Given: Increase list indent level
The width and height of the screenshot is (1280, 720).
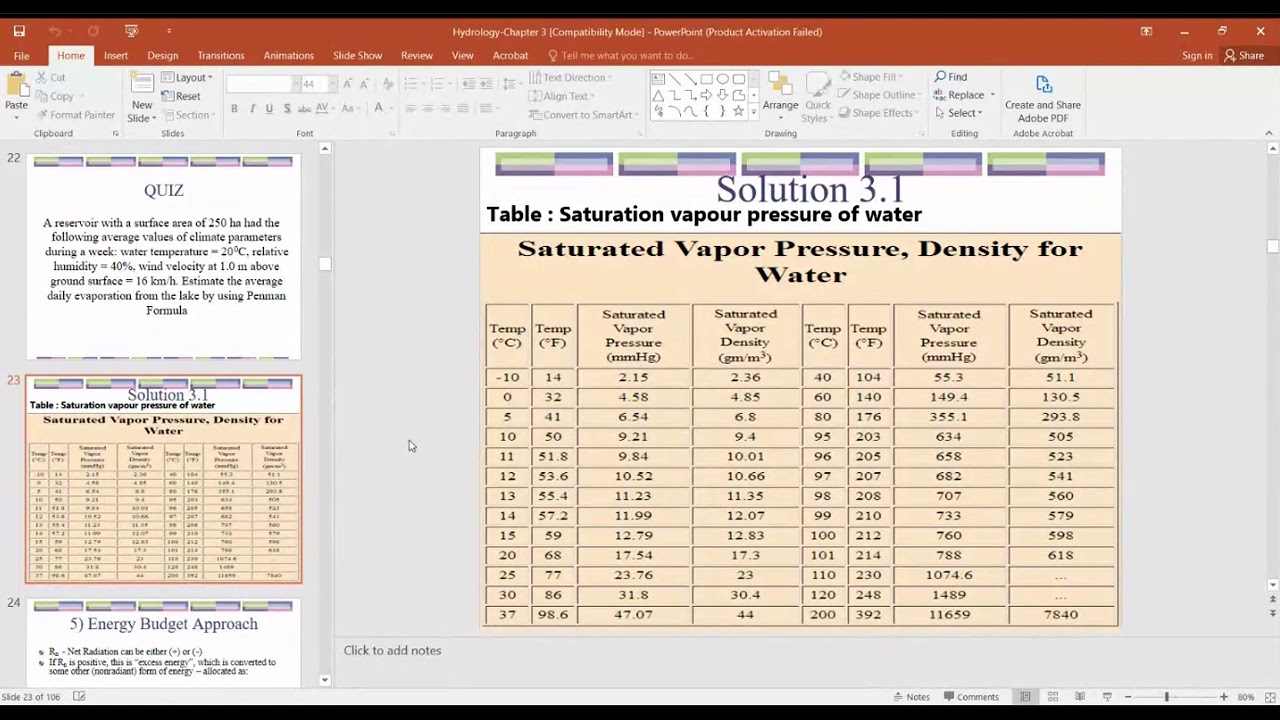Looking at the screenshot, I should point(489,84).
